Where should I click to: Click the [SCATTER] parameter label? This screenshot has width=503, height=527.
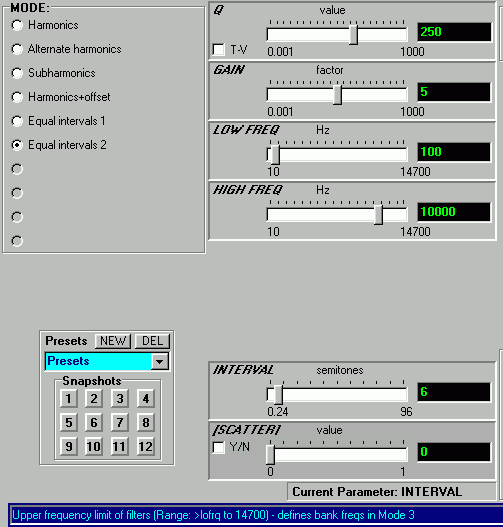tap(247, 430)
